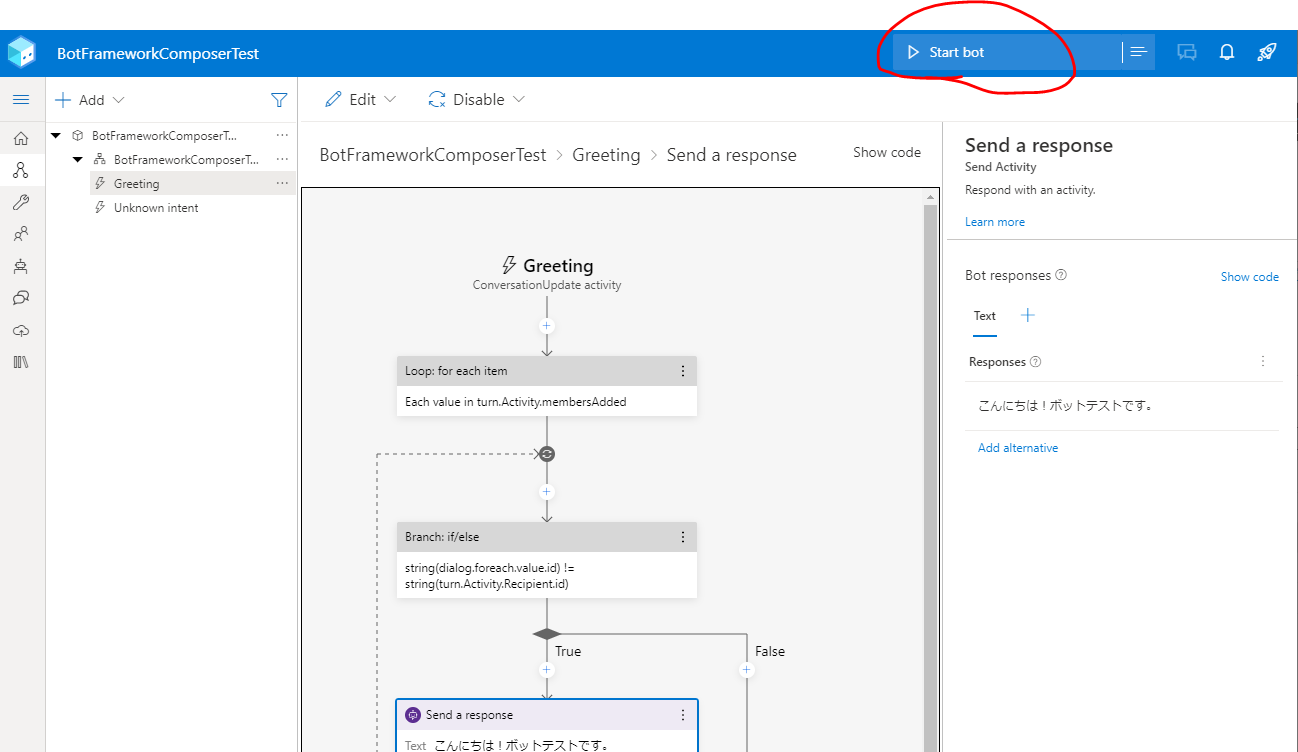Click the Bot responses help info icon
This screenshot has height=752, width=1298.
pyautogui.click(x=1061, y=275)
